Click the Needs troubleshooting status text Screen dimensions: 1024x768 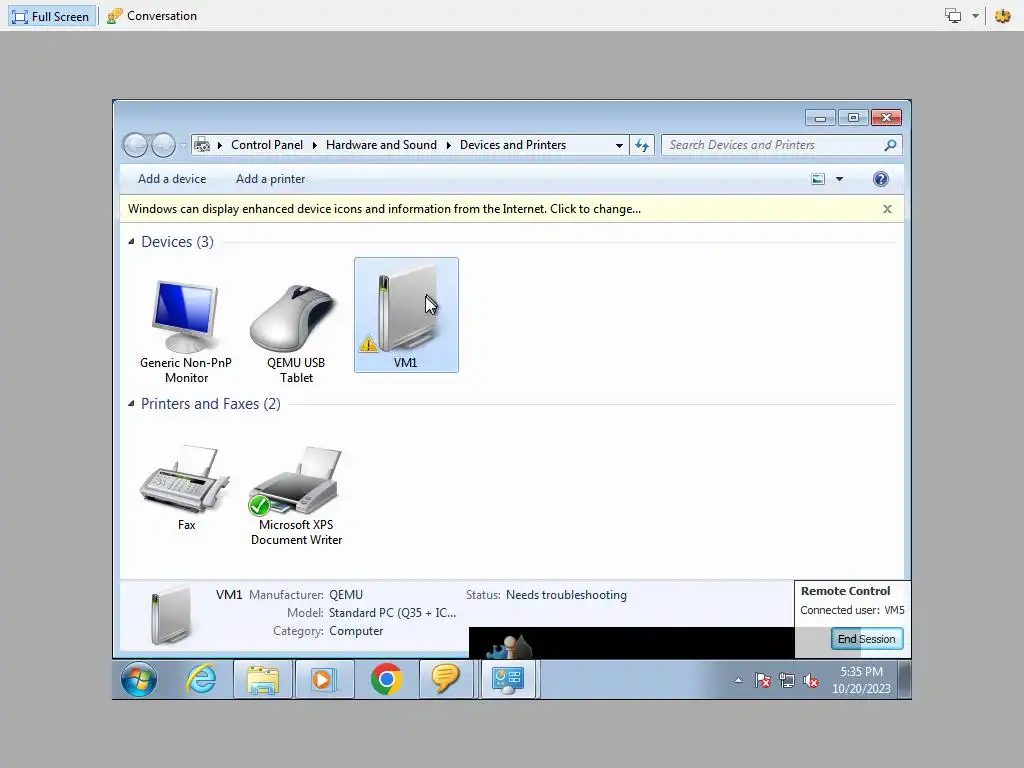pyautogui.click(x=566, y=595)
